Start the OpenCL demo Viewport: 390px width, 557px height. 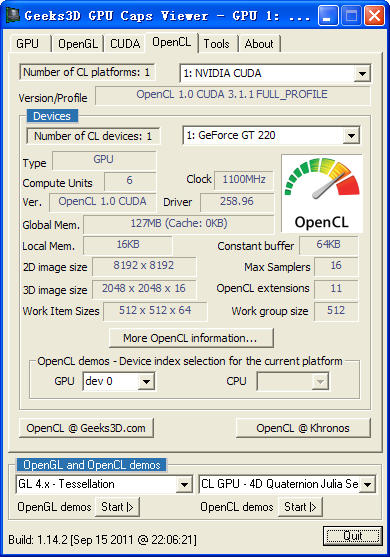pos(300,507)
